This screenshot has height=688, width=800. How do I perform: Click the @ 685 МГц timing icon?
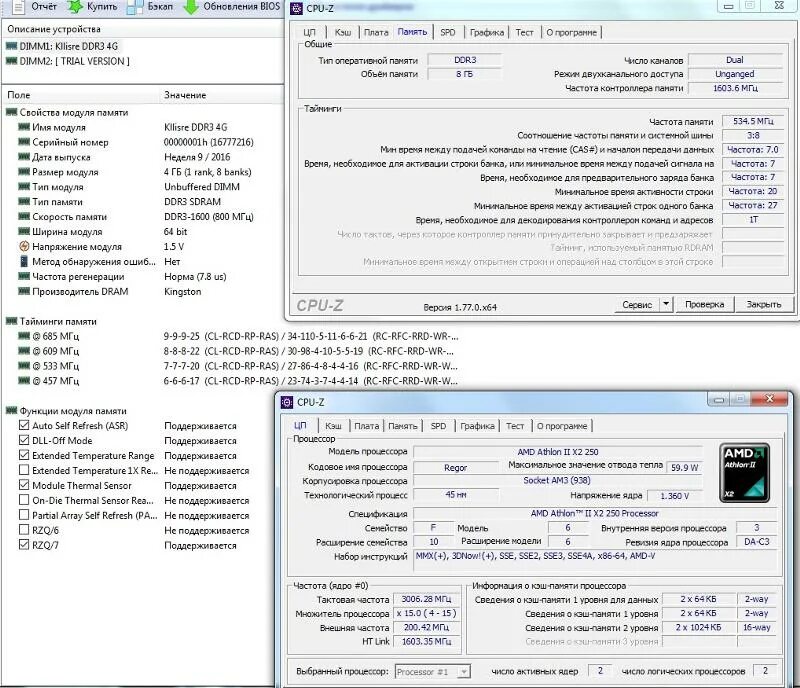tap(23, 336)
